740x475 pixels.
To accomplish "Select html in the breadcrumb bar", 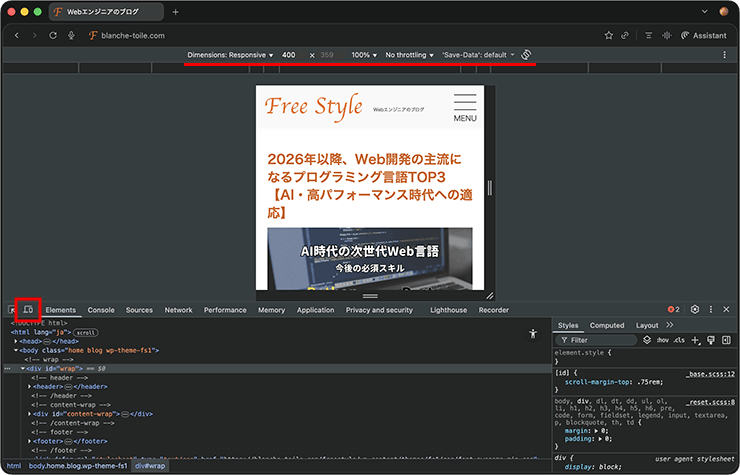I will point(14,466).
